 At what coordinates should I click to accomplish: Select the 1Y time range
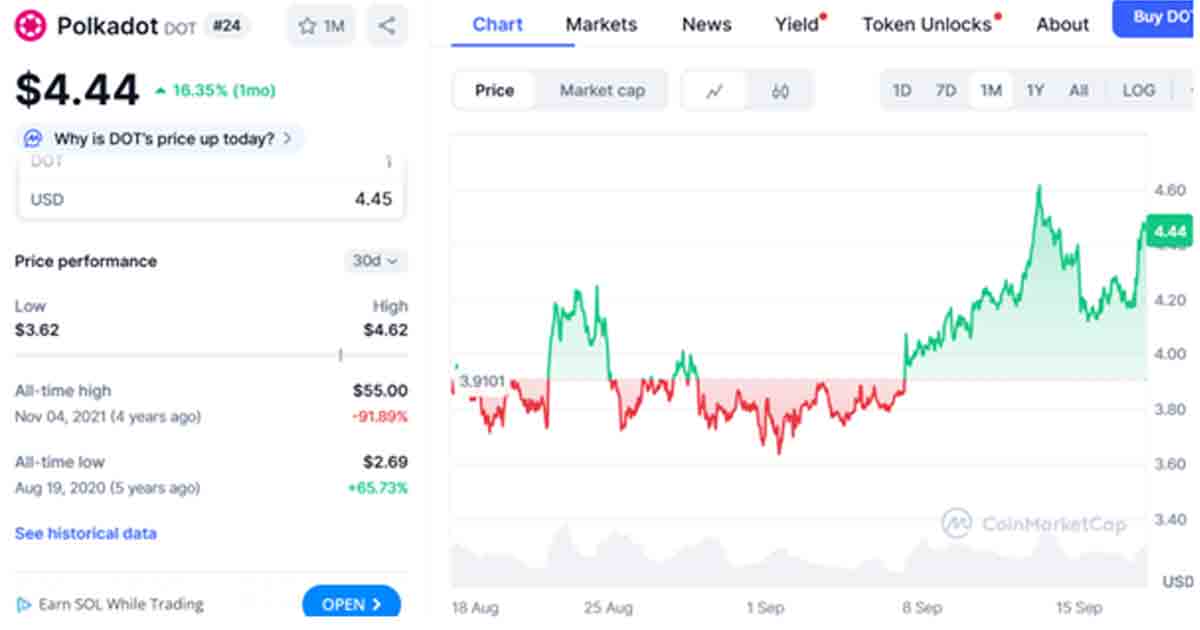[x=1035, y=91]
